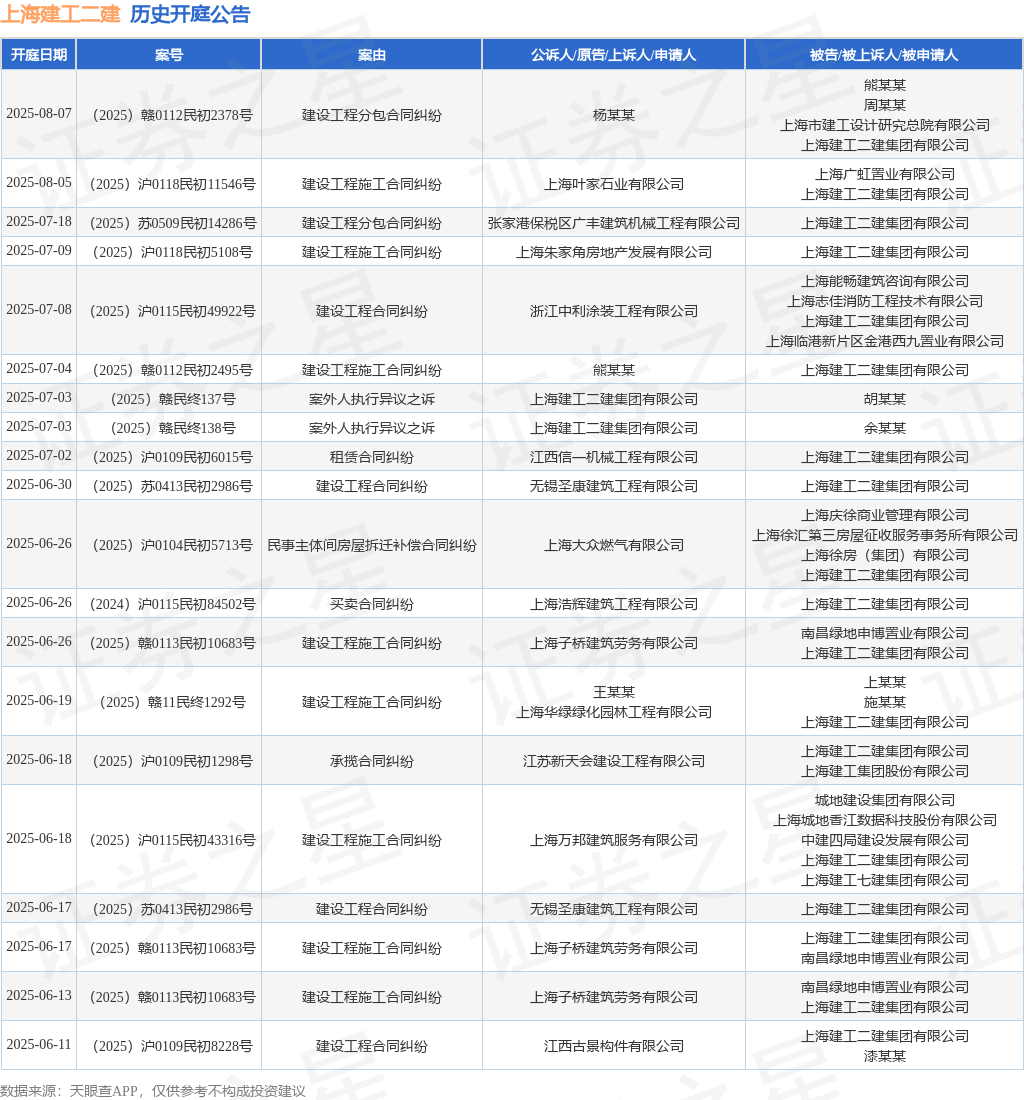The width and height of the screenshot is (1024, 1100).
Task: Click defendant 上海广虹置业有限公司
Action: (884, 174)
